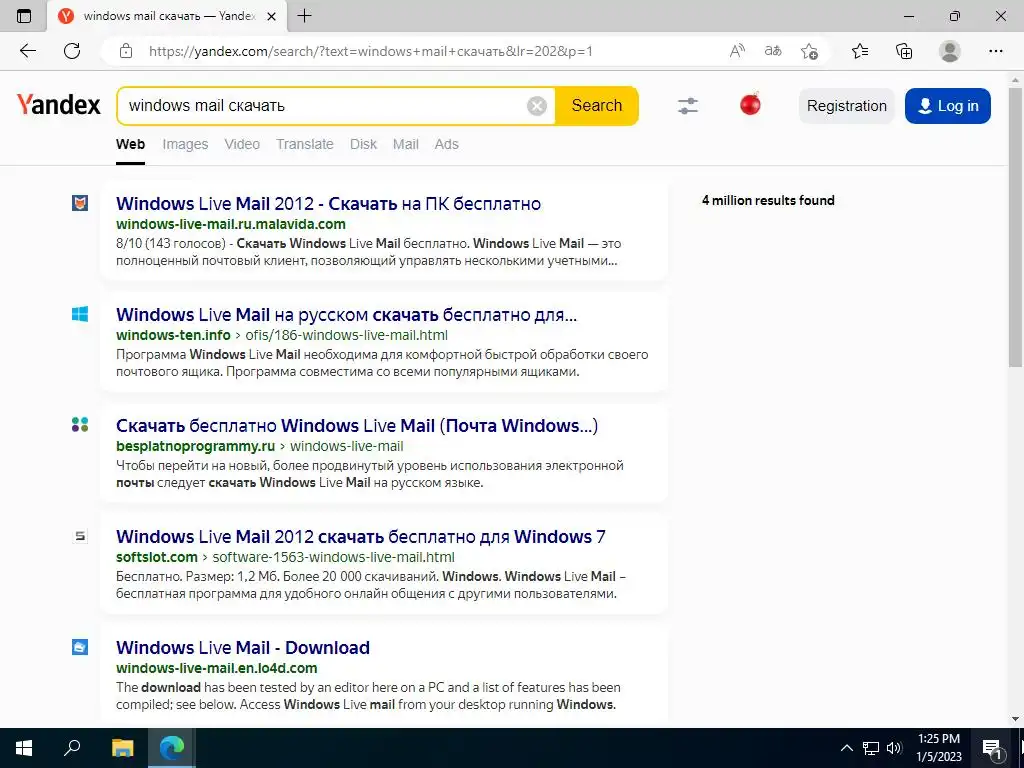Select the Web search tab
Image resolution: width=1024 pixels, height=768 pixels.
coord(131,144)
